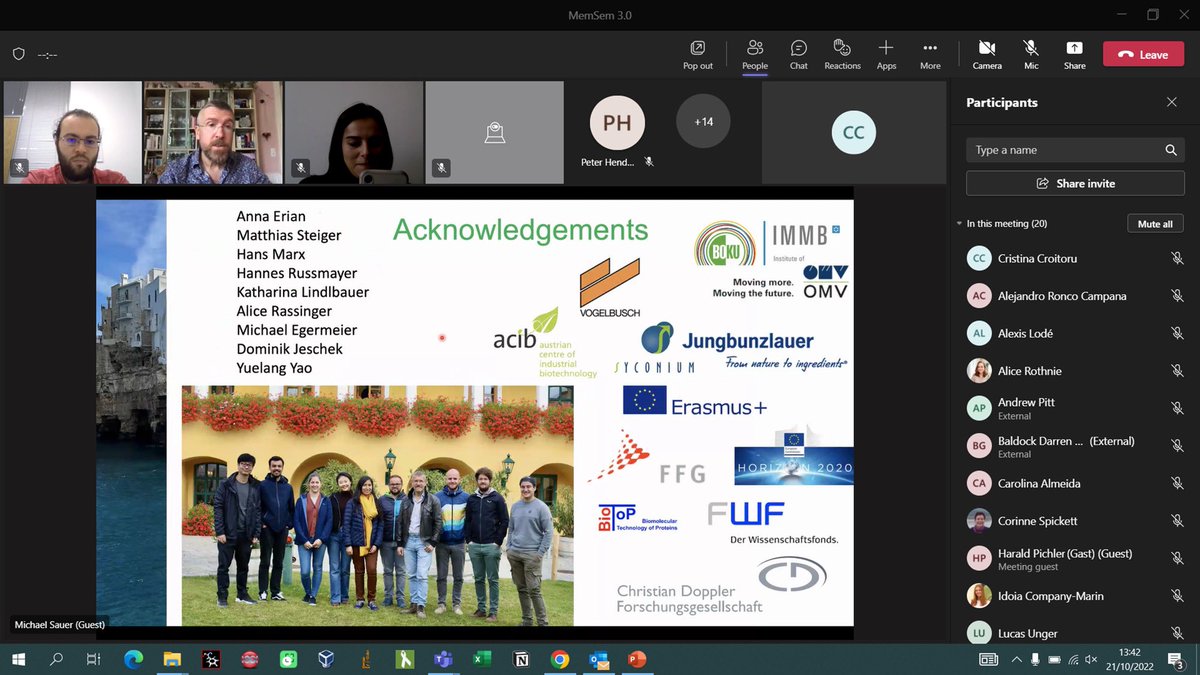1200x675 pixels.
Task: Toggle the People panel
Action: pos(755,55)
